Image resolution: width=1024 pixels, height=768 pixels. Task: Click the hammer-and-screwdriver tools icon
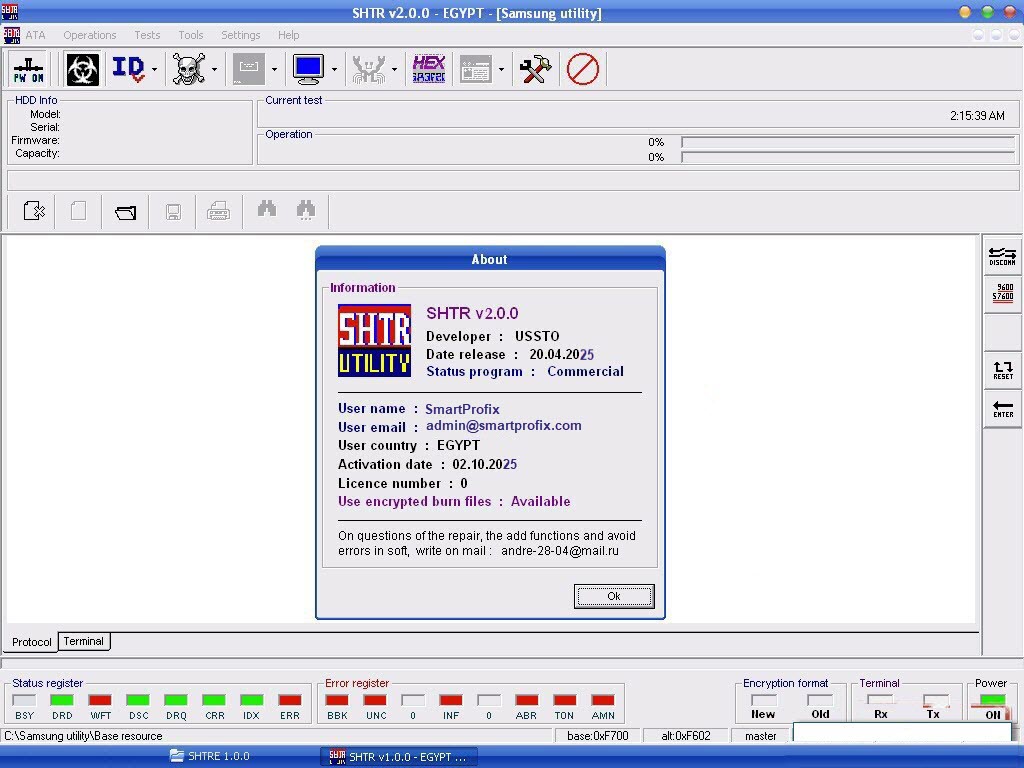535,69
